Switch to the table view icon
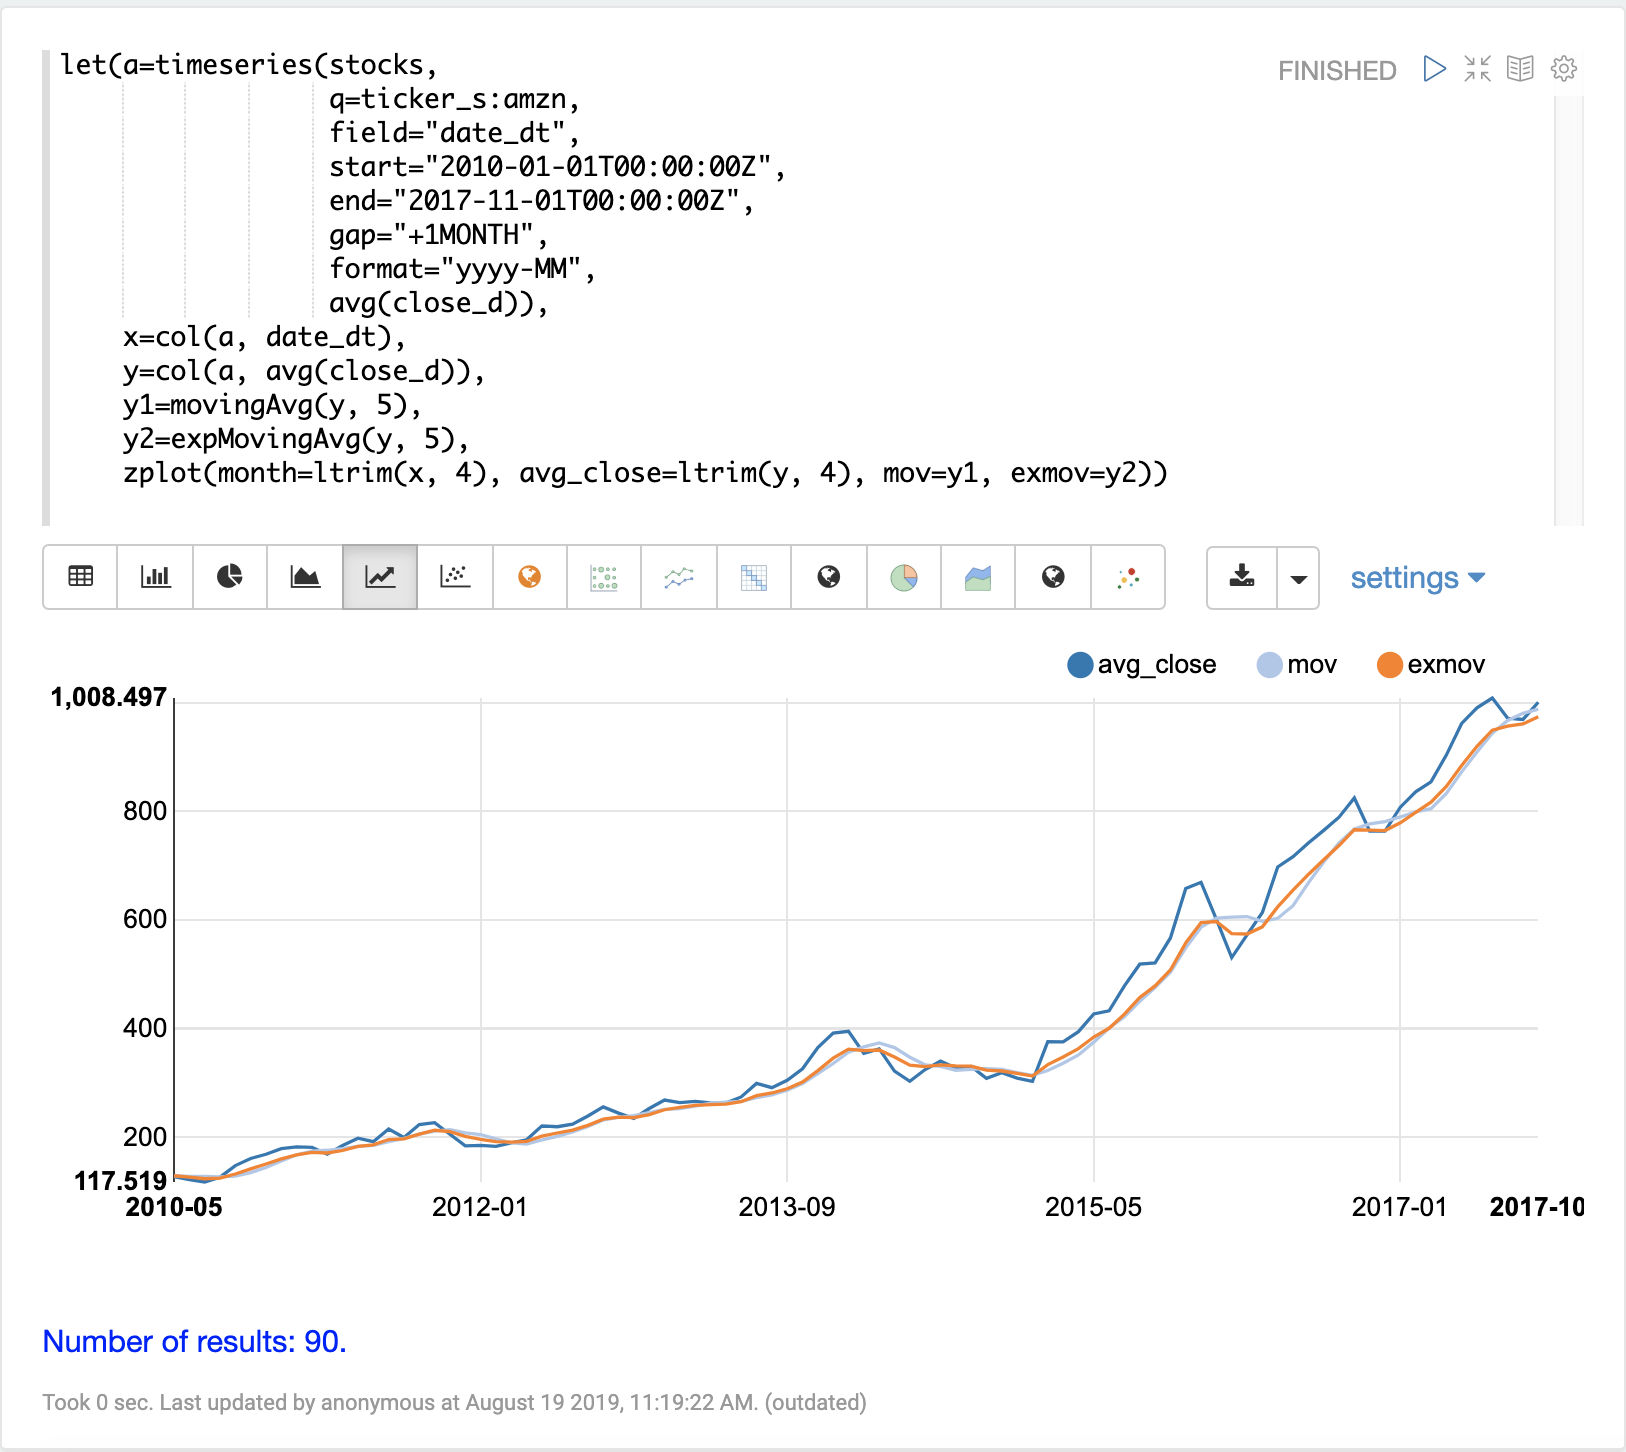The width and height of the screenshot is (1626, 1452). click(x=80, y=577)
